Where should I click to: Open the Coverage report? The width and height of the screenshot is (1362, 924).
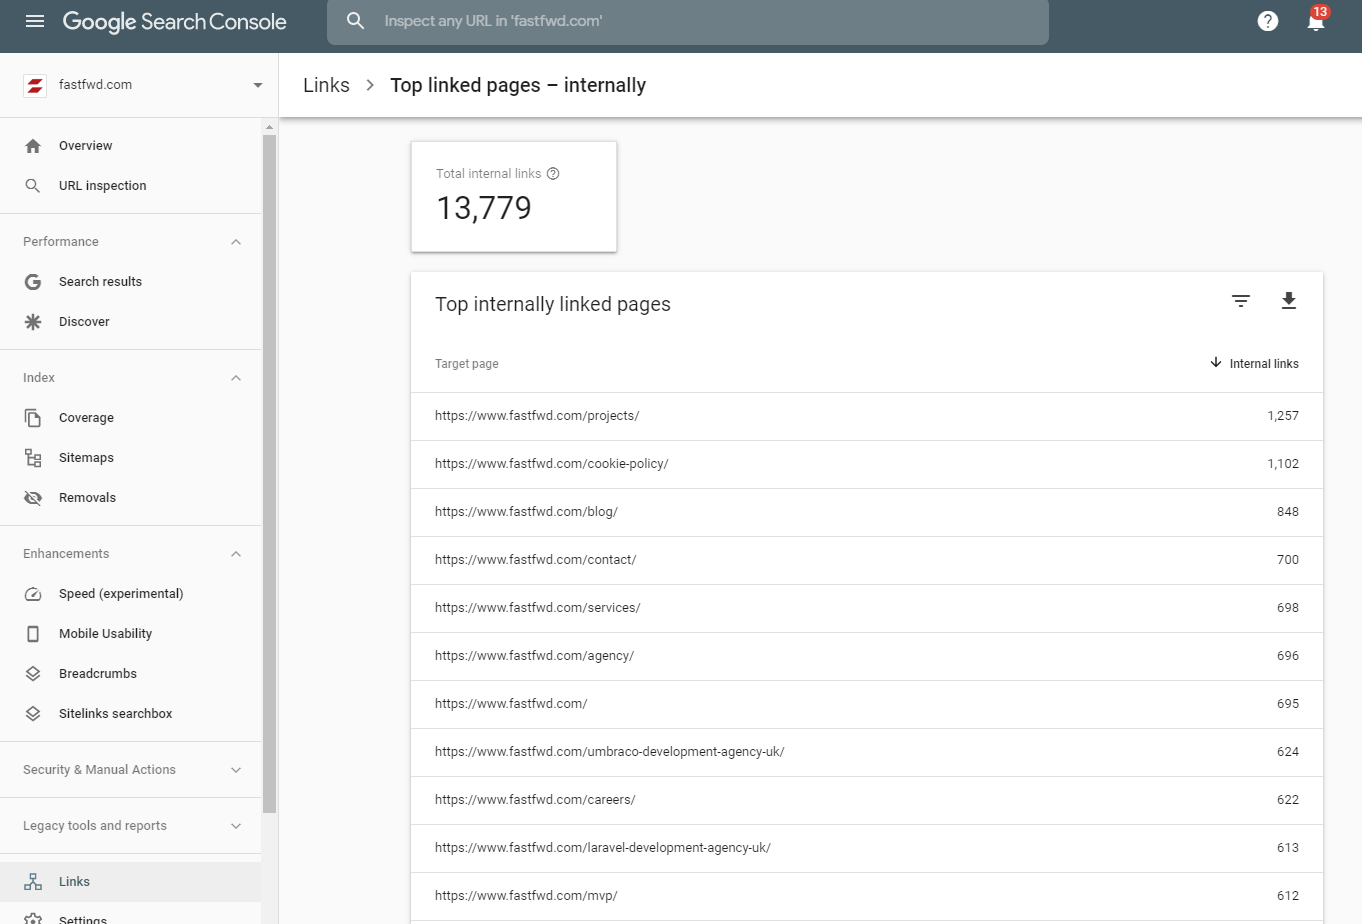[130, 418]
